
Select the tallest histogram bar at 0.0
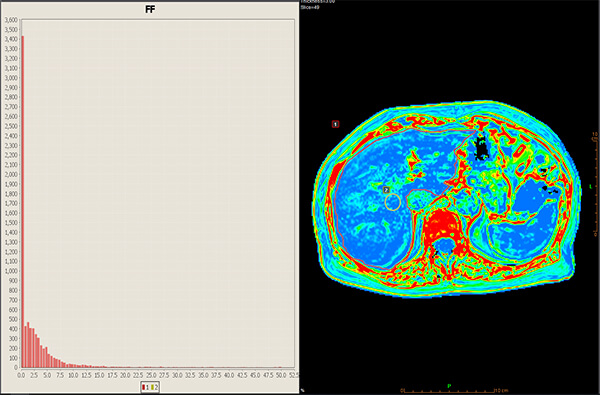point(23,202)
